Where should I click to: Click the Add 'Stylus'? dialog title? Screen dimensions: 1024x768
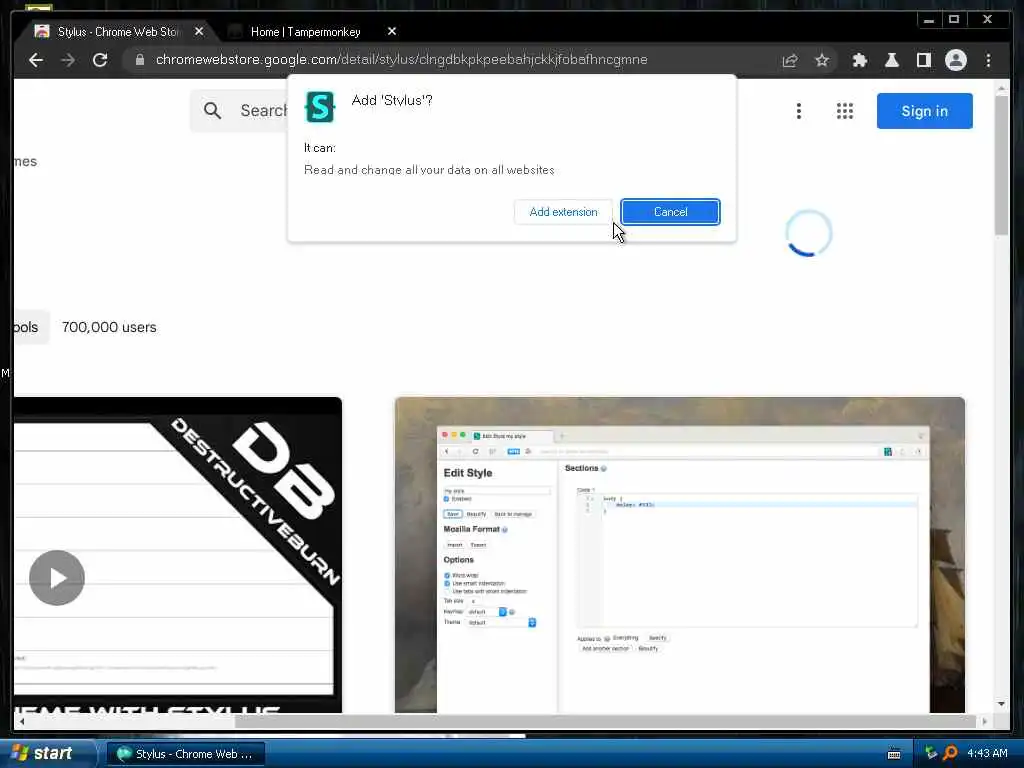tap(392, 100)
